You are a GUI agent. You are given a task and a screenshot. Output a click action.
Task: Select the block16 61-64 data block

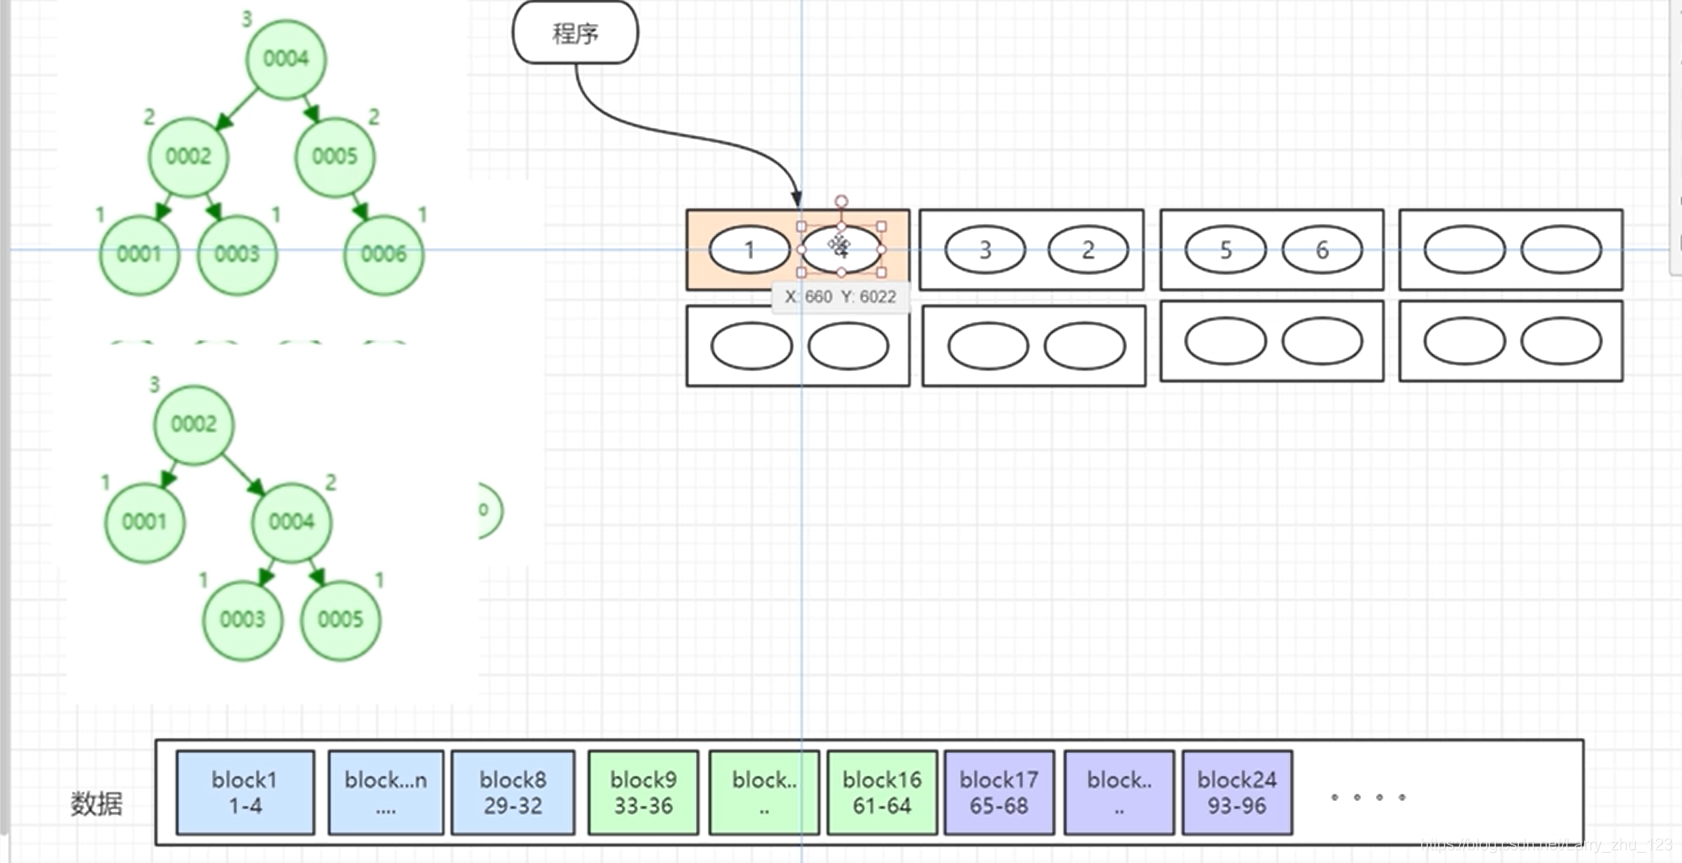pyautogui.click(x=882, y=793)
